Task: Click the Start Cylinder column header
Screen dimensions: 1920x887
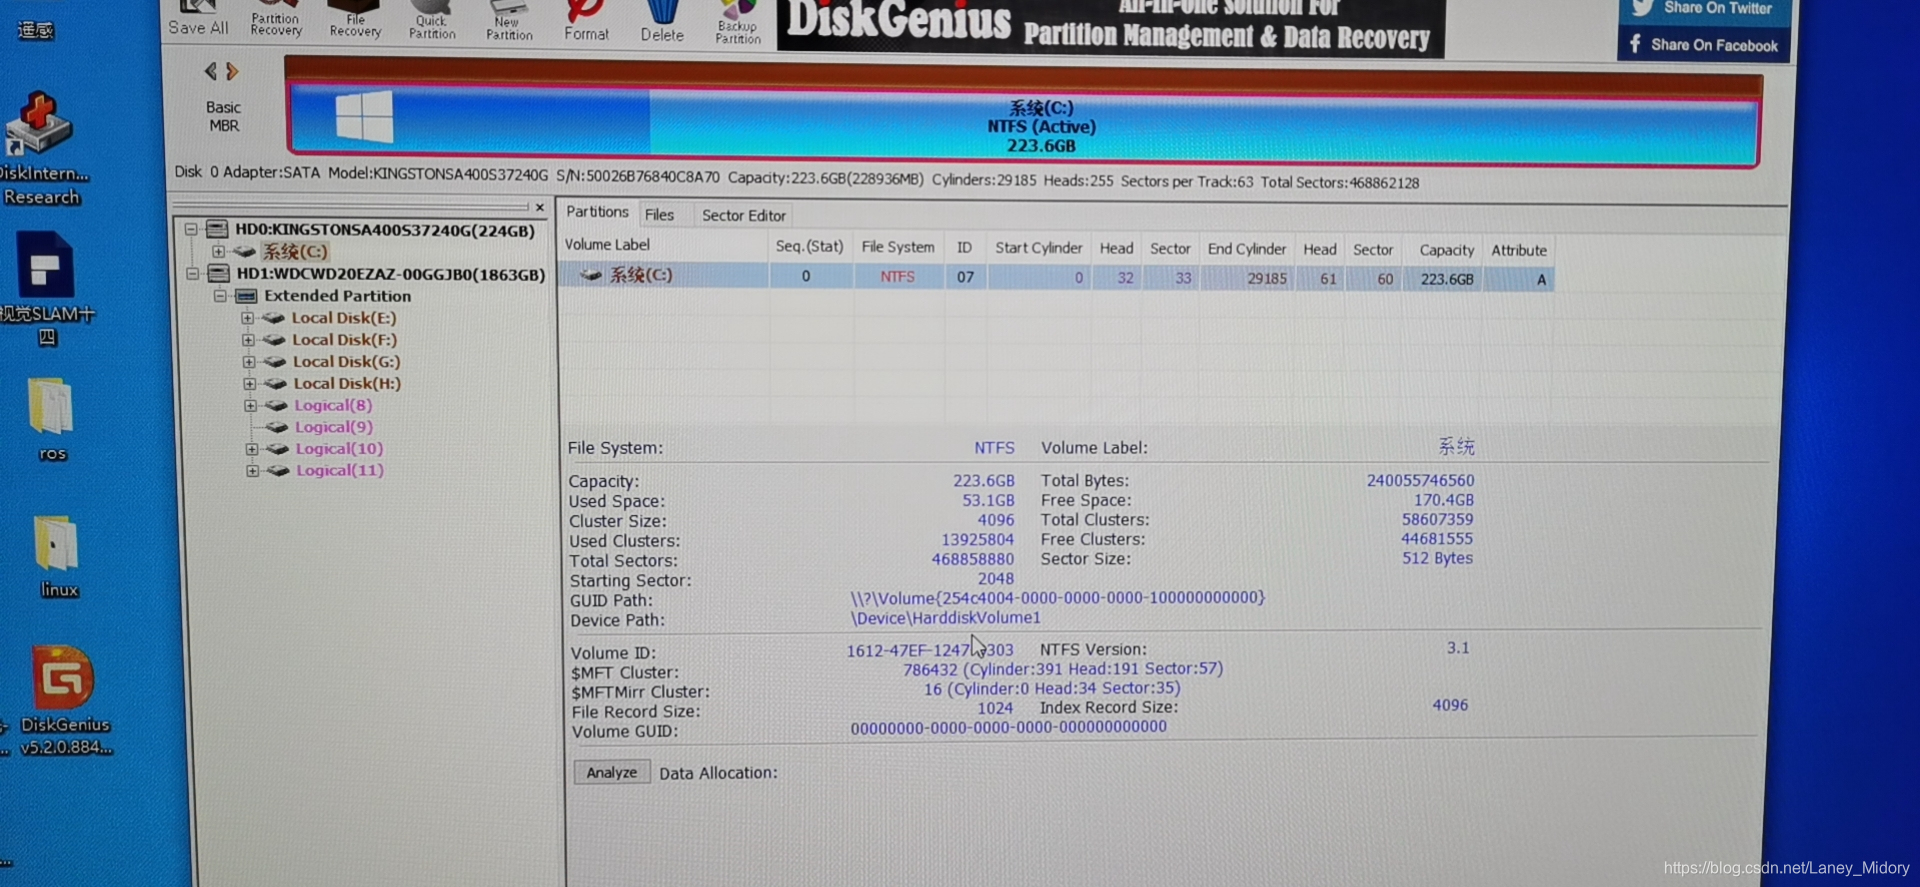Action: coord(1038,248)
